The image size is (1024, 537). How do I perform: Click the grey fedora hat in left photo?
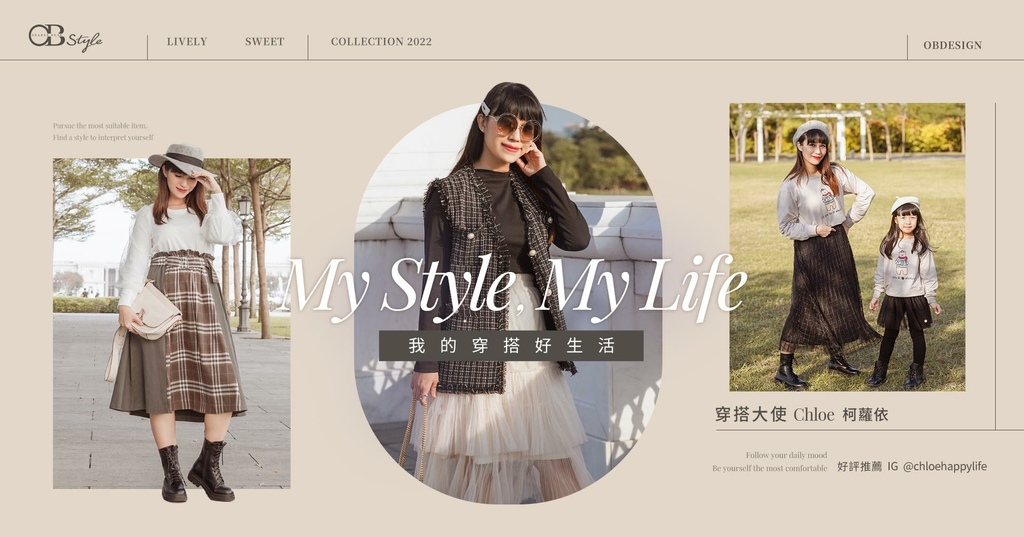(181, 159)
